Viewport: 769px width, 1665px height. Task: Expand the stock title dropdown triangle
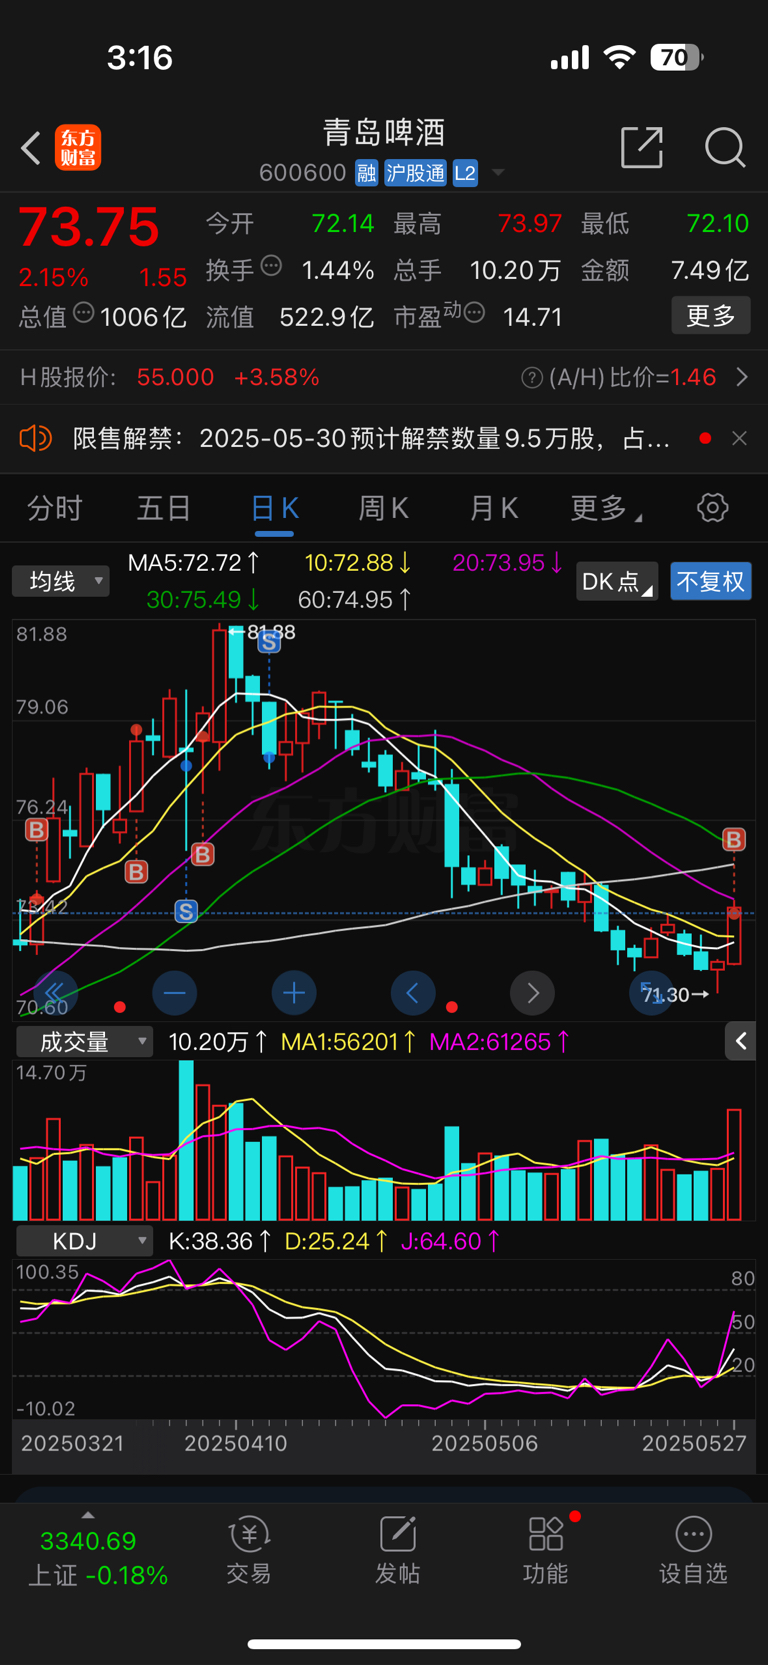pos(497,173)
